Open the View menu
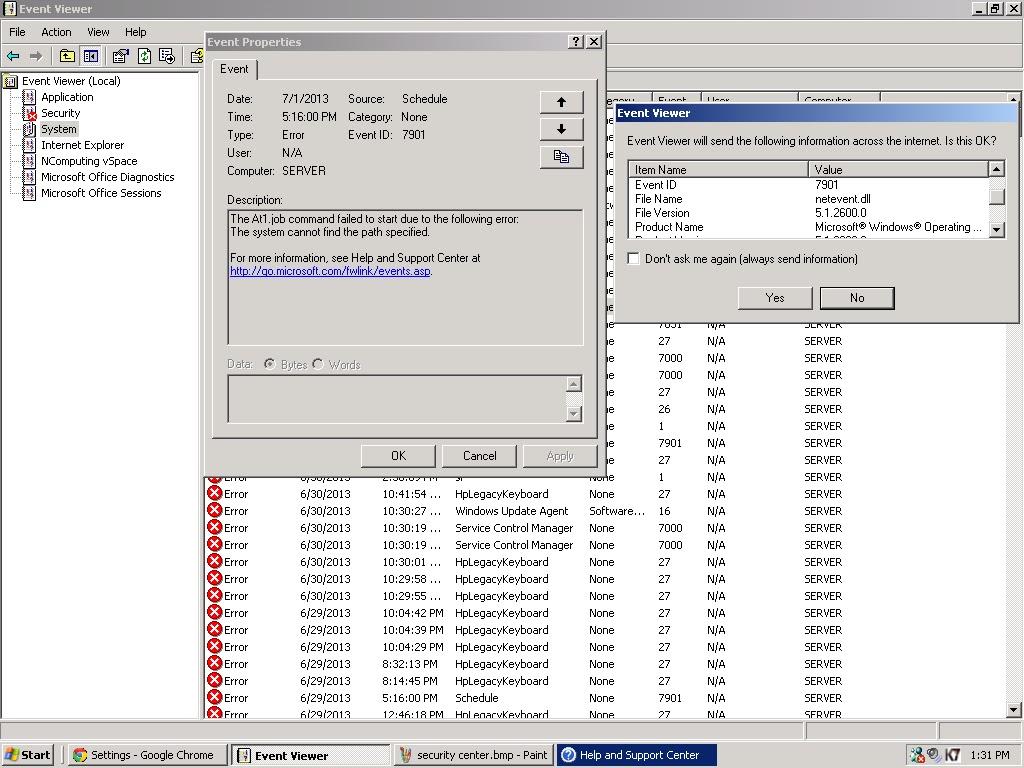Screen dimensions: 1024x768 click(x=99, y=32)
